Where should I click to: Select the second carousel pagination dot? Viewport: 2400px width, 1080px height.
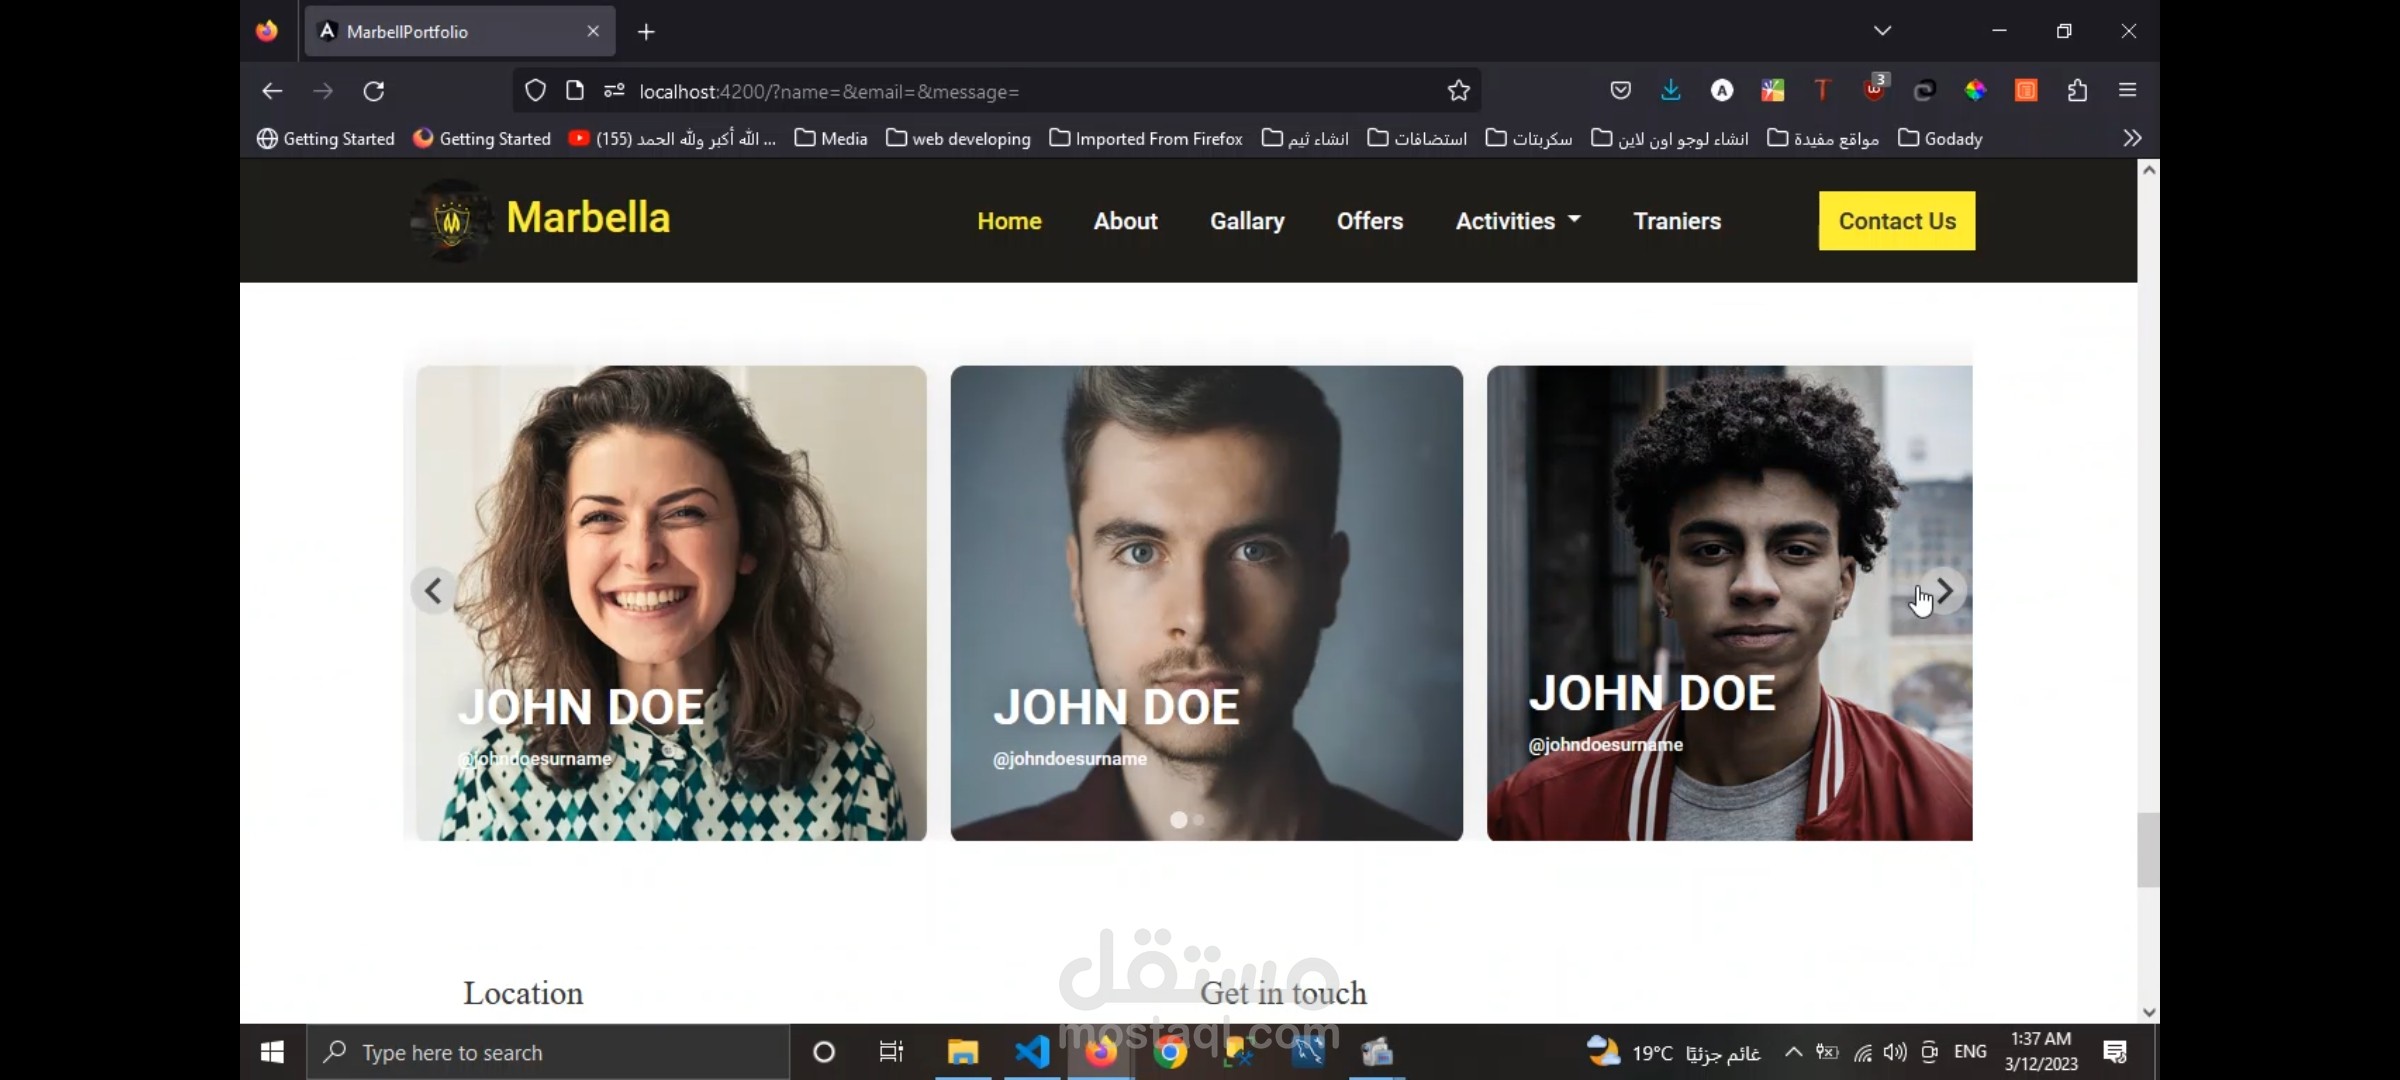(1199, 820)
